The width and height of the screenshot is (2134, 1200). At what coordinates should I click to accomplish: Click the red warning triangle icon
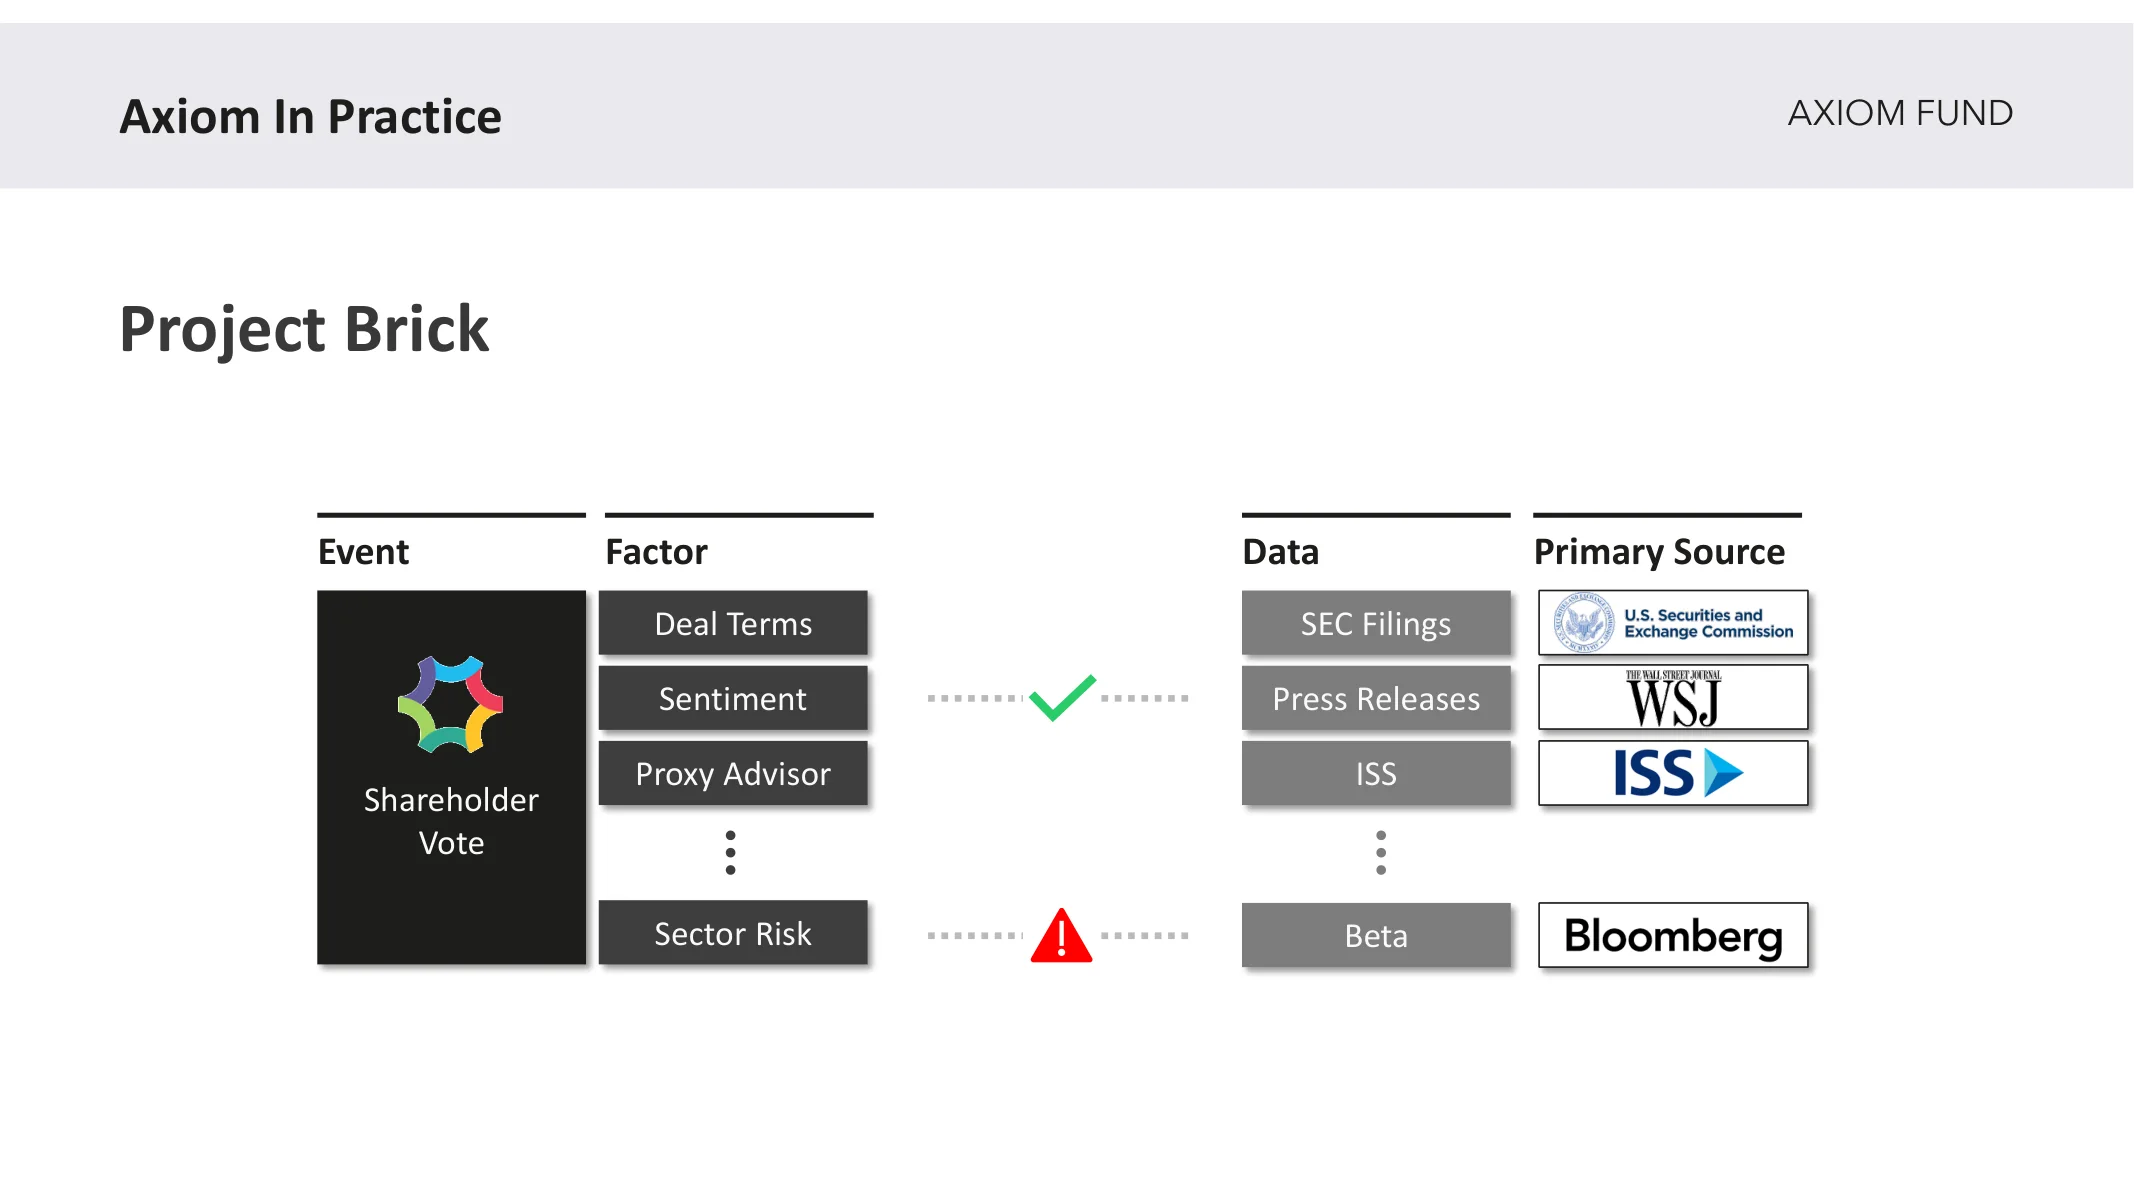(x=1061, y=935)
